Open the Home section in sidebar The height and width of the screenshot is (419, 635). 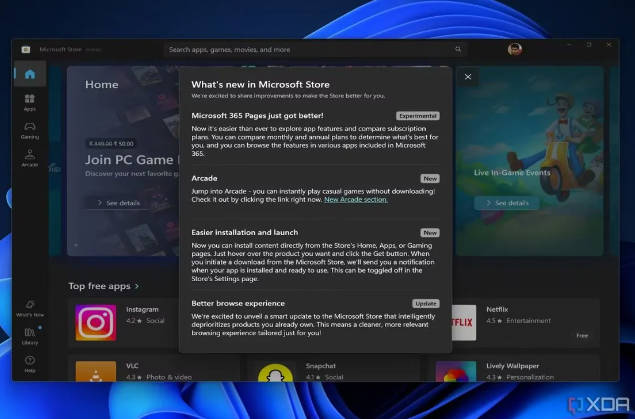30,74
